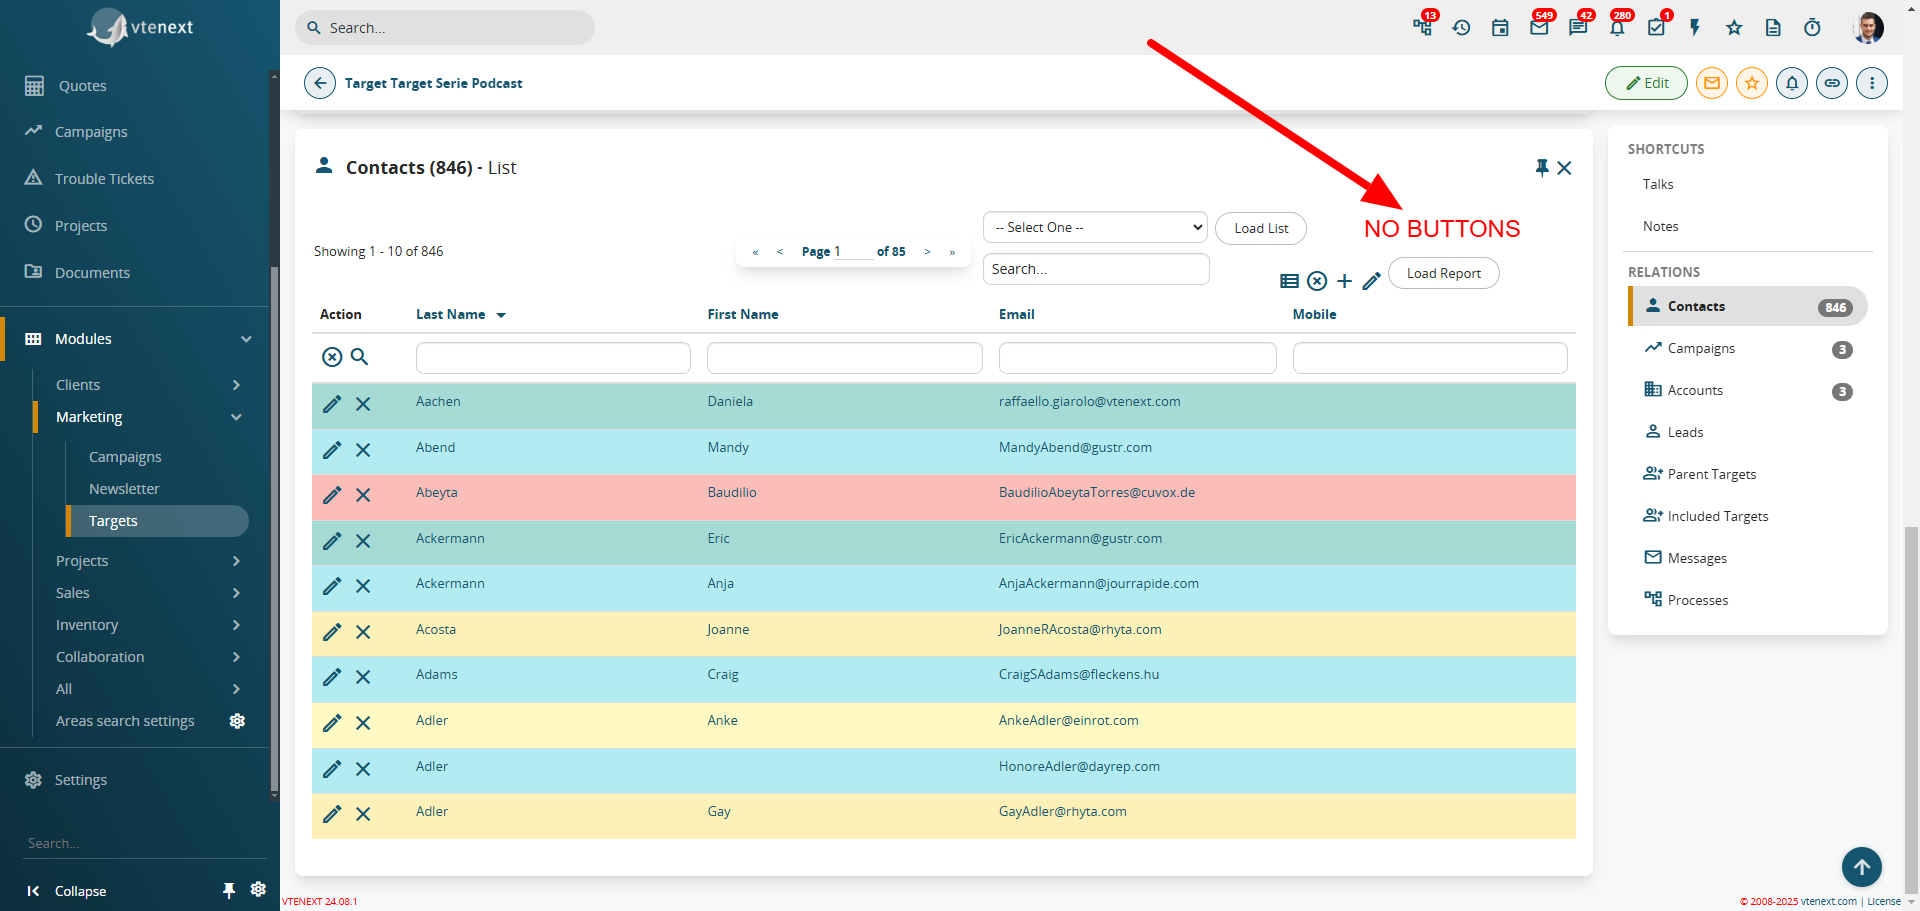Open the recent history clock icon
Viewport: 1920px width, 911px height.
(x=1461, y=28)
